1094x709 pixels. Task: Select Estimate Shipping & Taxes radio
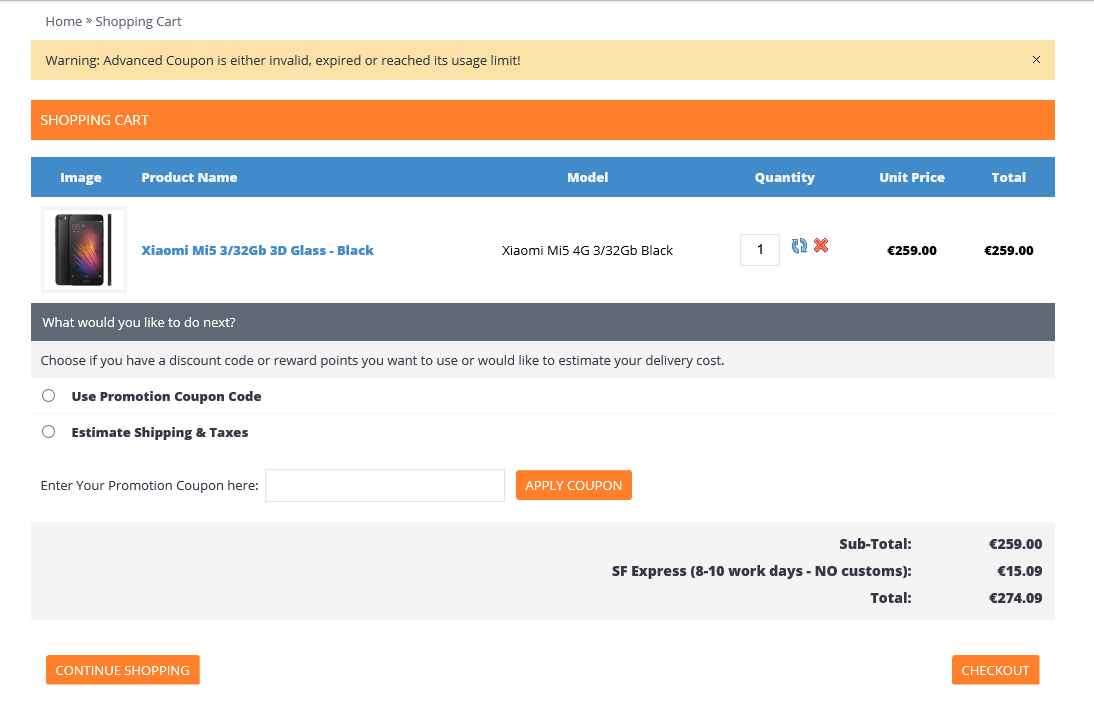(x=48, y=432)
